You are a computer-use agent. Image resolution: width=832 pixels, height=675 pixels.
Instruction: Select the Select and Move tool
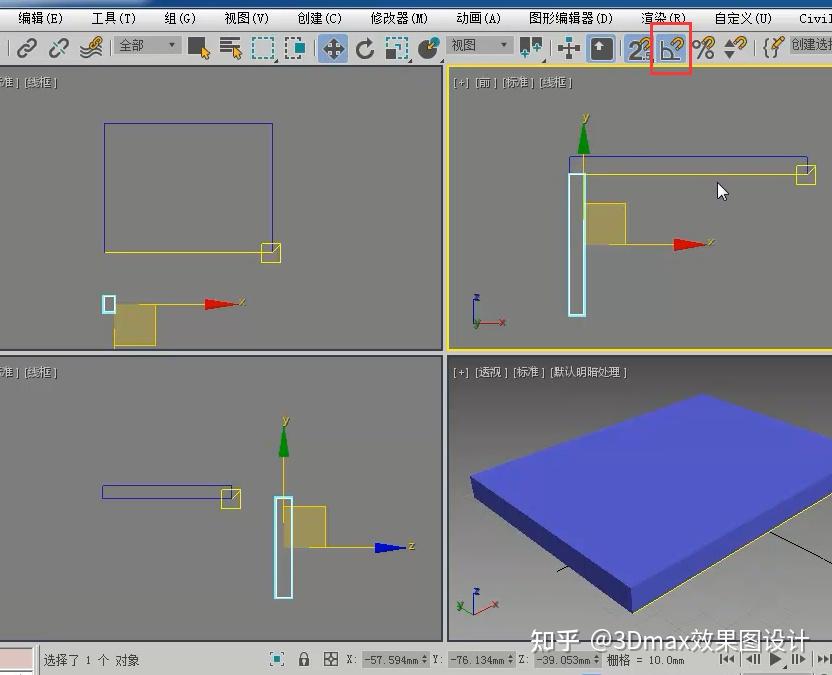tap(331, 47)
